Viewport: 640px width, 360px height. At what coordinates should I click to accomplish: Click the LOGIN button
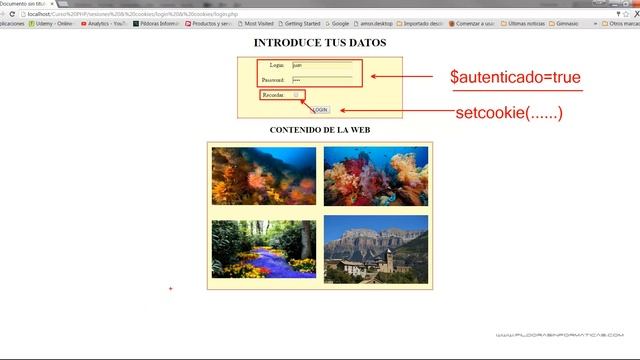[x=320, y=110]
